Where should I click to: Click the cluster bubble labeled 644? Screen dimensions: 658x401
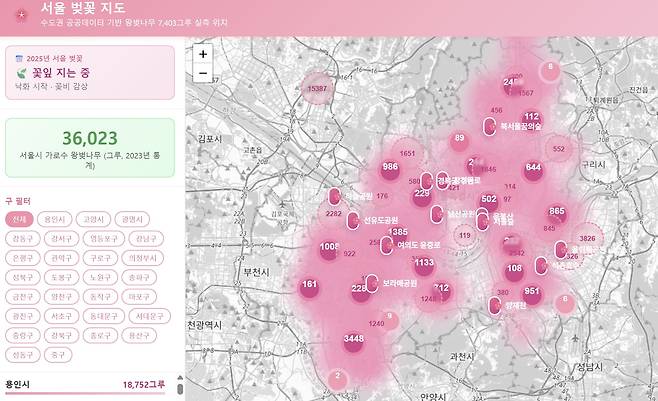click(533, 169)
